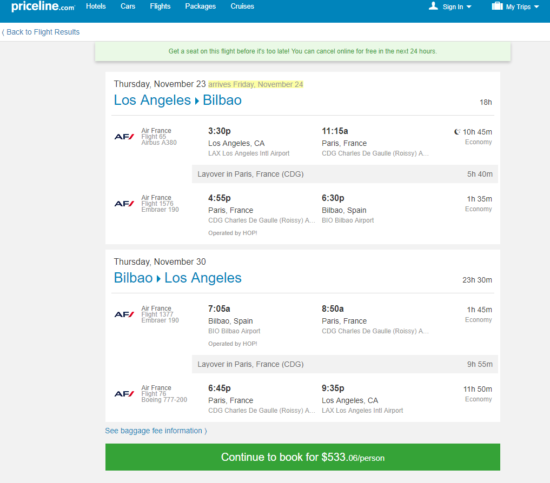Expand the My Trips dropdown arrow
Screen dimensions: 550x483
pyautogui.click(x=536, y=7)
